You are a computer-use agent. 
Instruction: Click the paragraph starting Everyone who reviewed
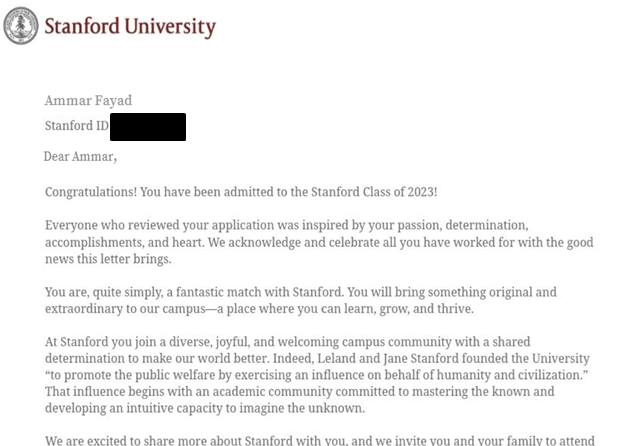pos(319,242)
